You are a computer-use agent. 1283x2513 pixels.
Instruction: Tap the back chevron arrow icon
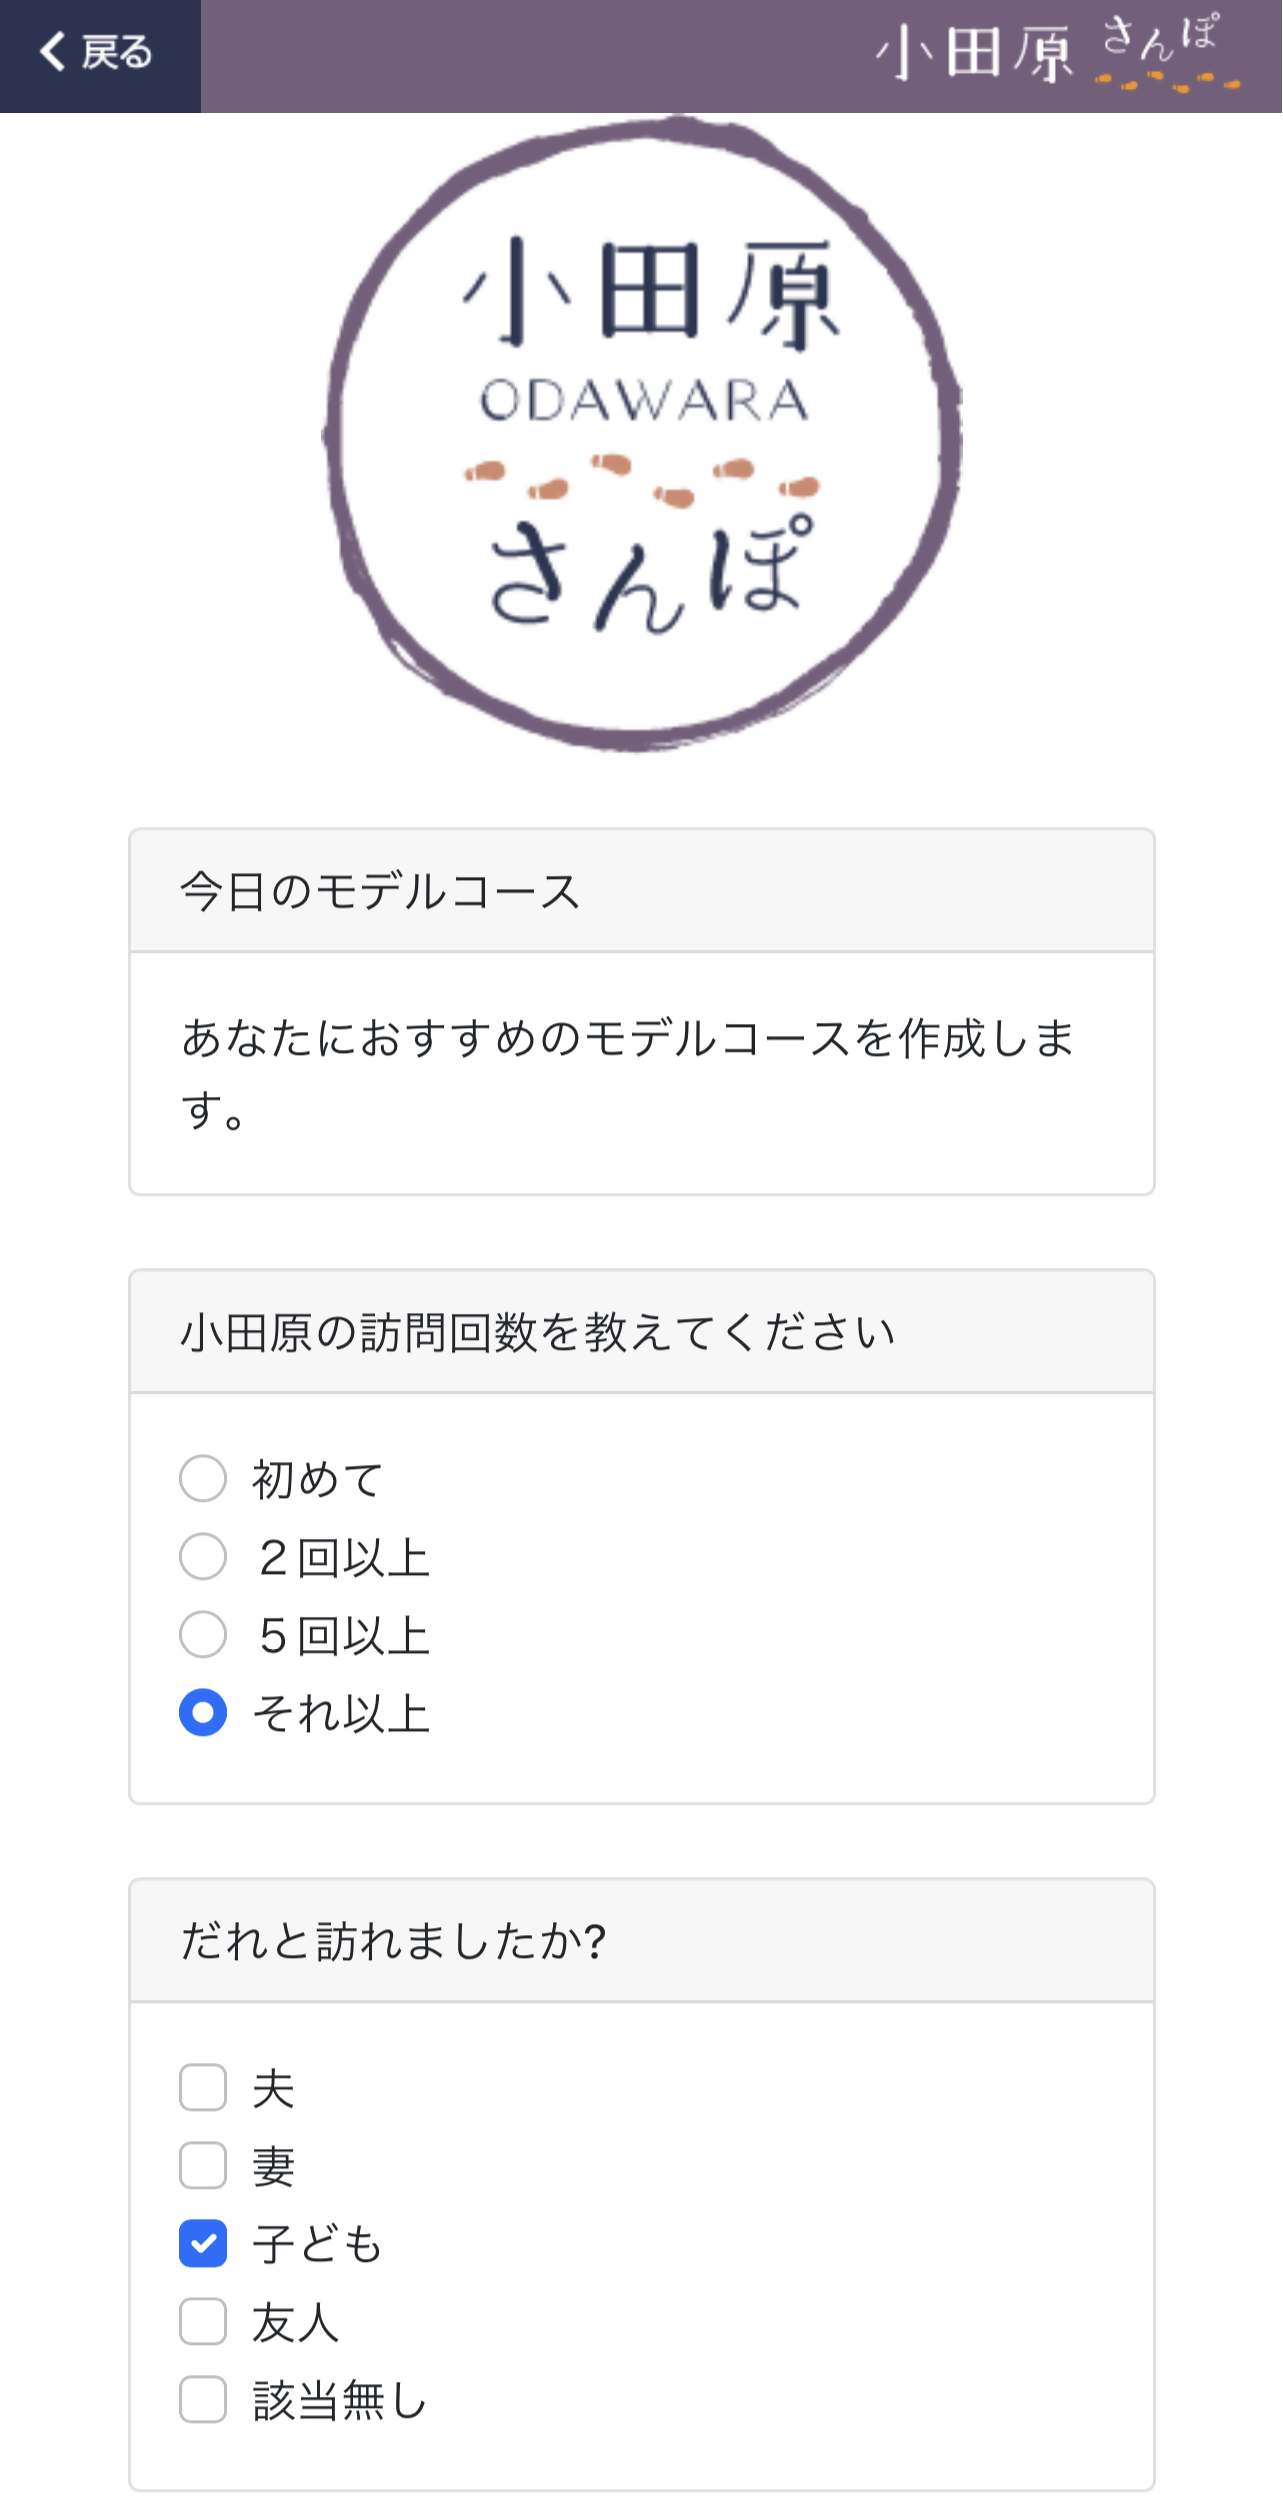[53, 51]
